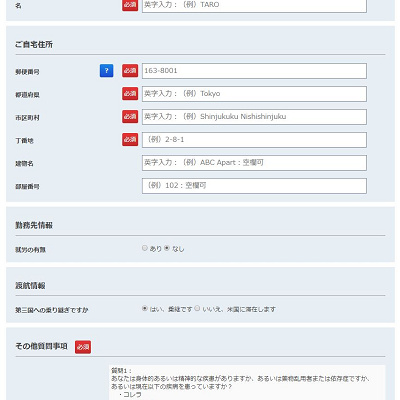This screenshot has width=400, height=400.
Task: Click the red 必須 badge beside 名 field
Action: (x=130, y=5)
